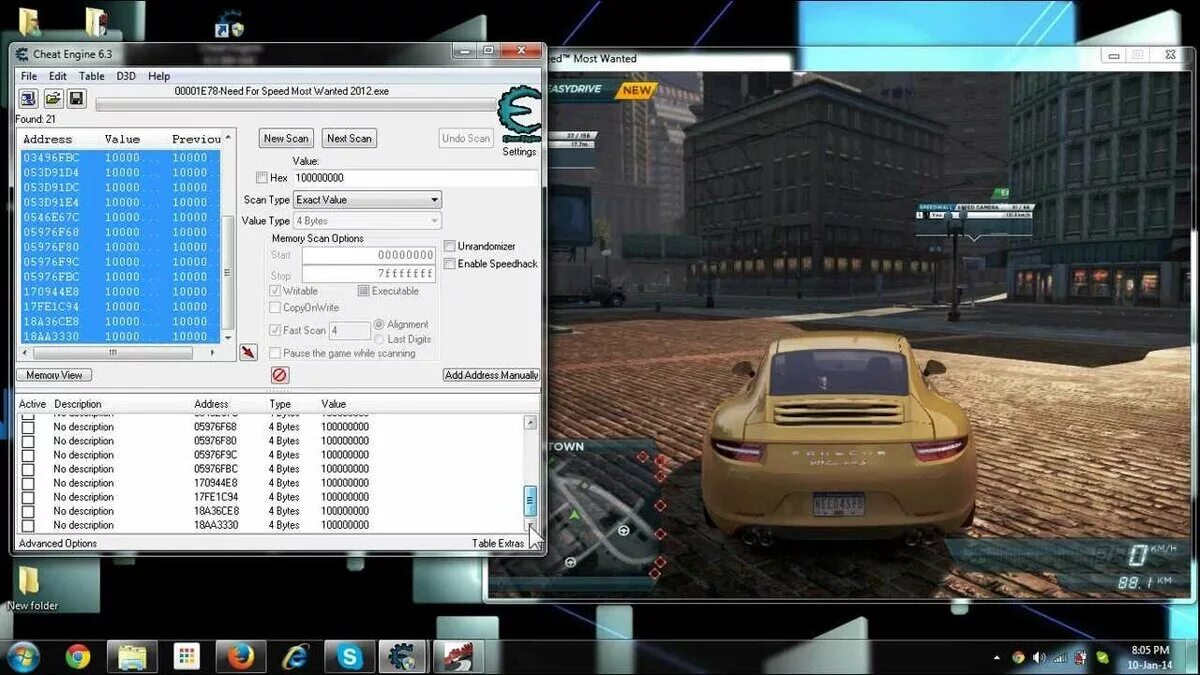Open Advanced Options
1200x675 pixels.
click(58, 543)
